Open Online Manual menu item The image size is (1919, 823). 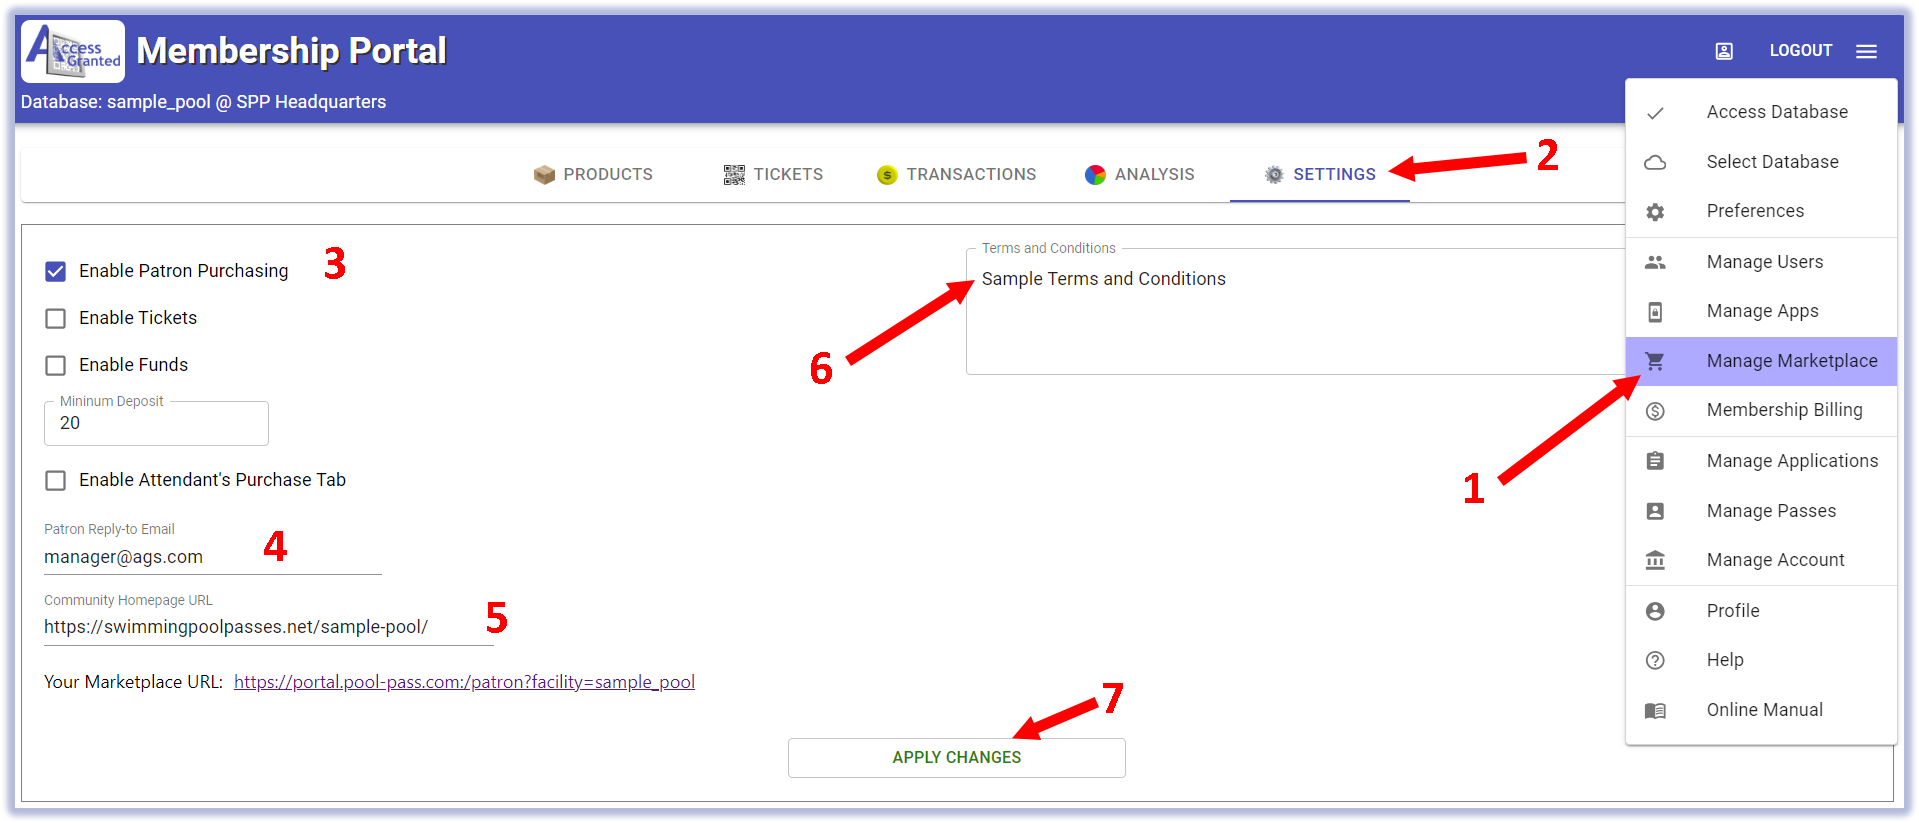(1761, 710)
